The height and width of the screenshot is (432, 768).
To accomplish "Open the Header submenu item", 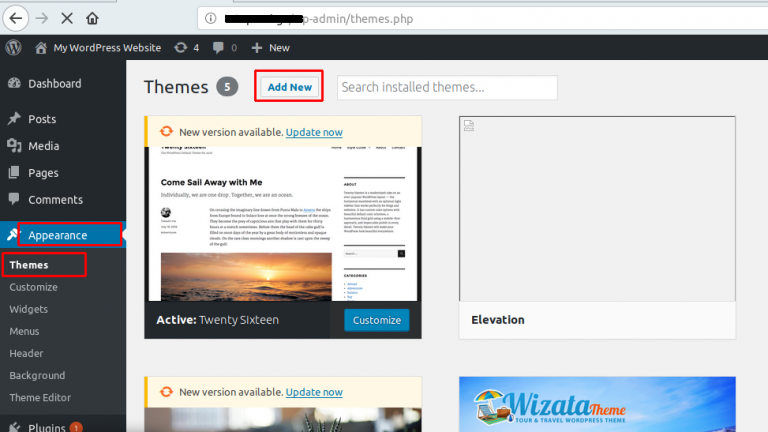I will click(x=26, y=353).
